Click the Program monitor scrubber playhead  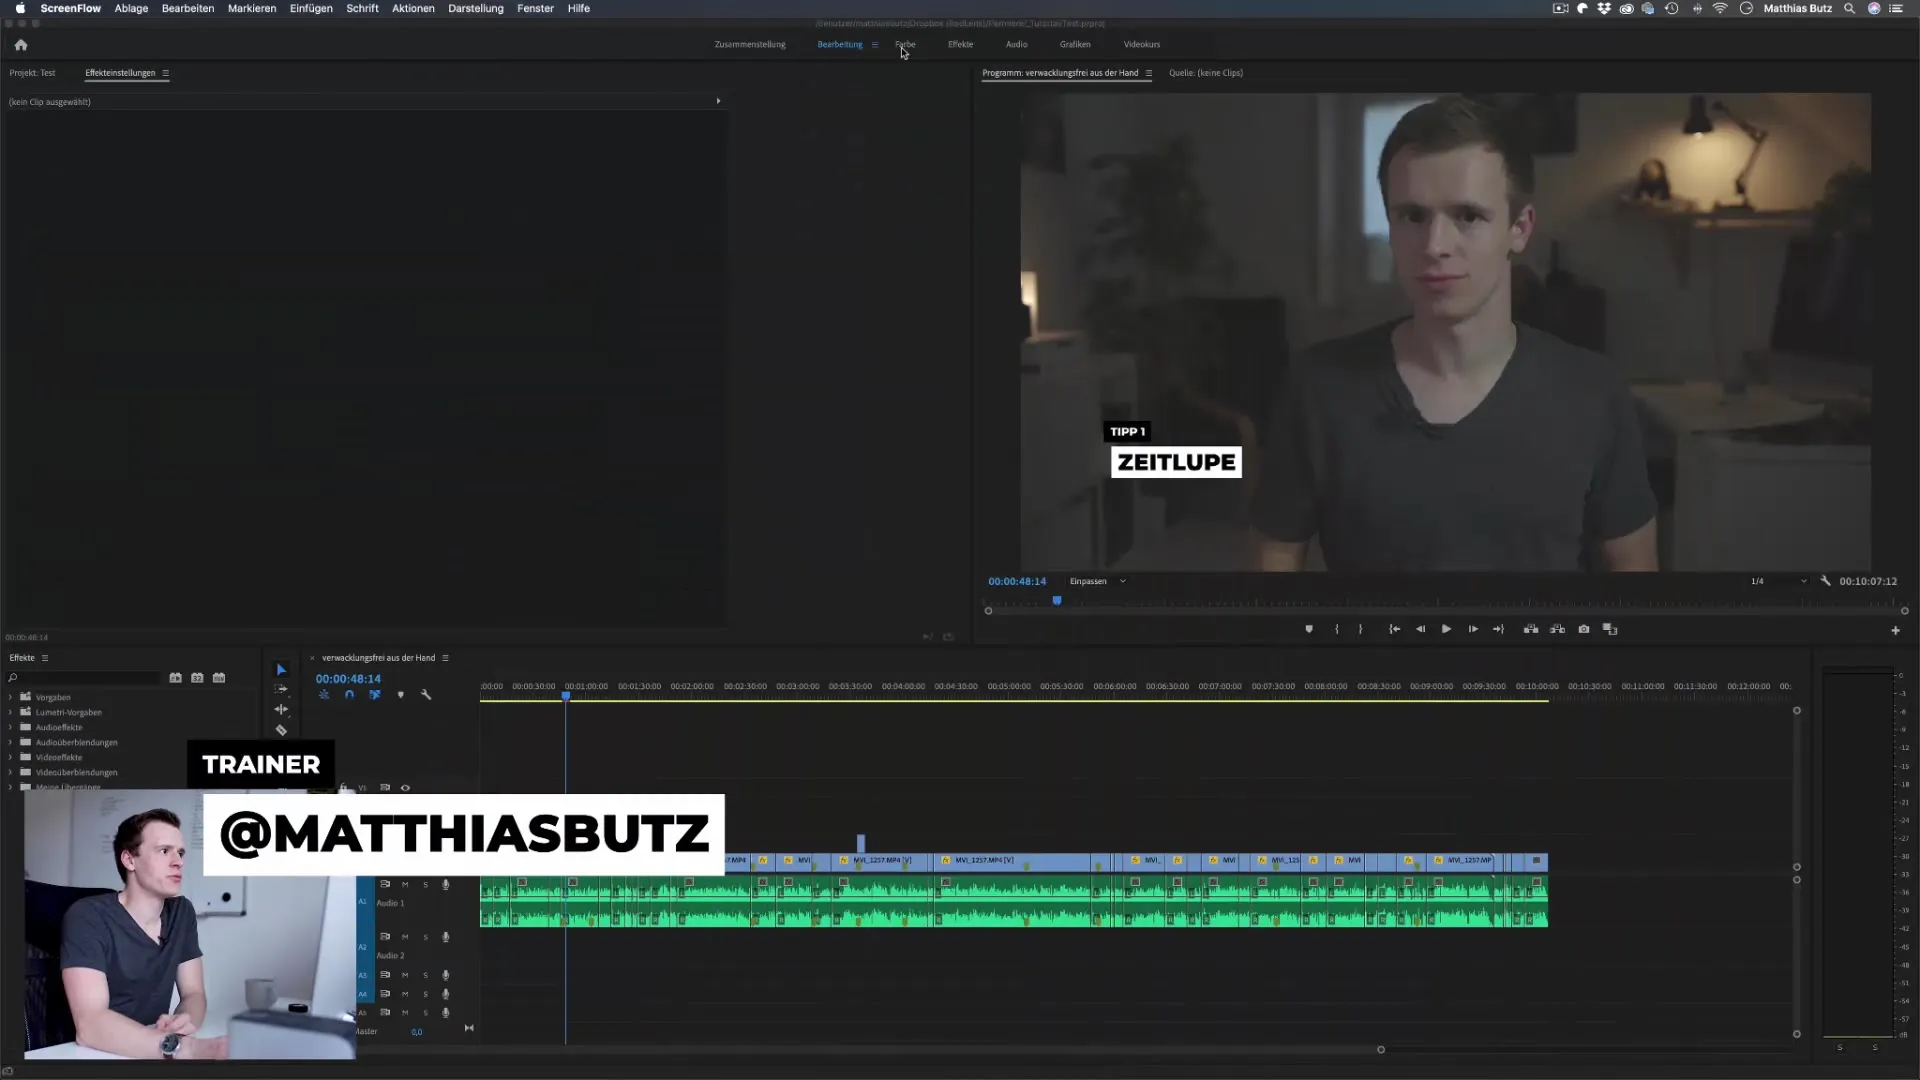(1057, 601)
